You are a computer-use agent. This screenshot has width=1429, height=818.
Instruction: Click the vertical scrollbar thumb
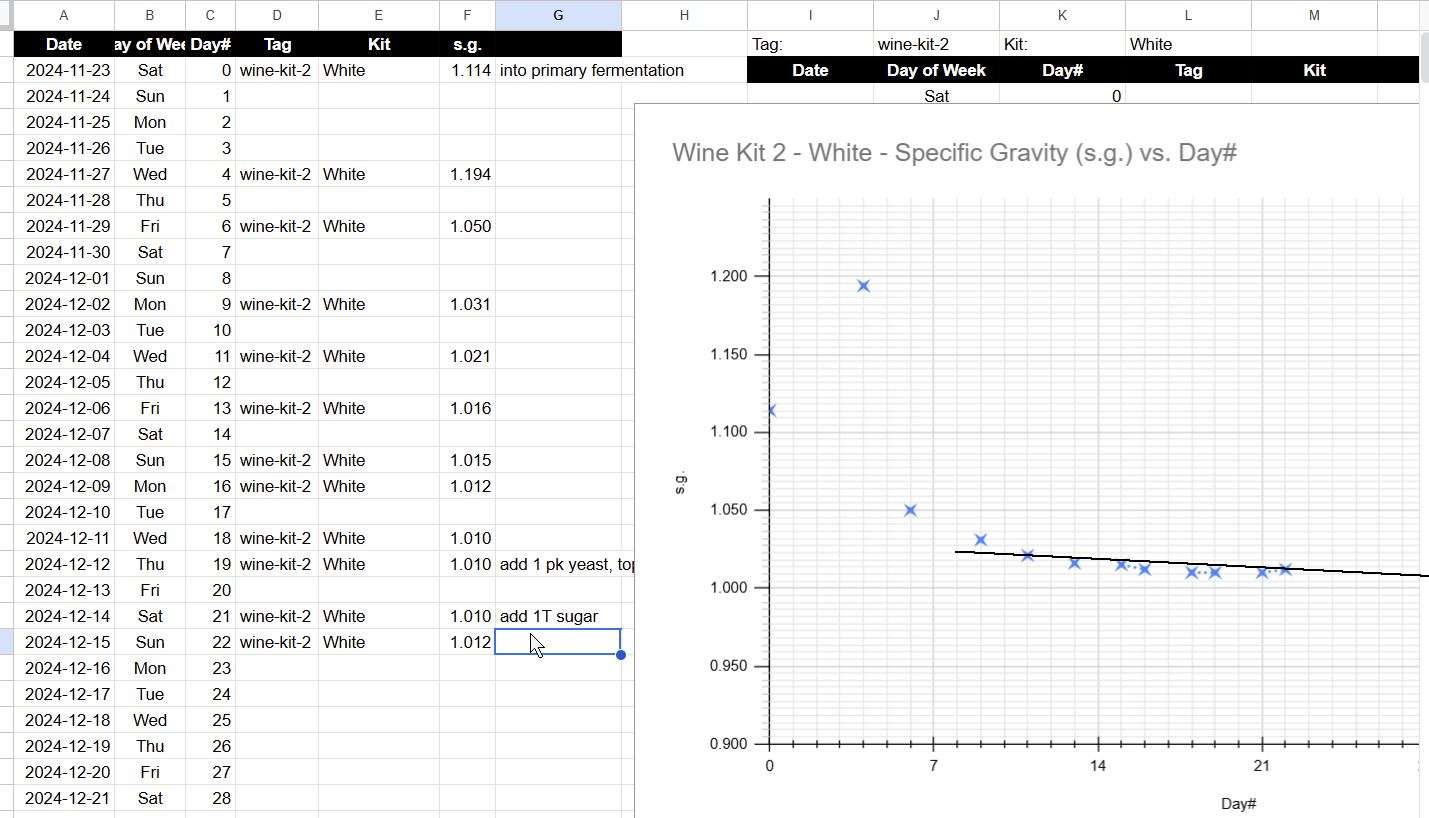coord(1423,60)
